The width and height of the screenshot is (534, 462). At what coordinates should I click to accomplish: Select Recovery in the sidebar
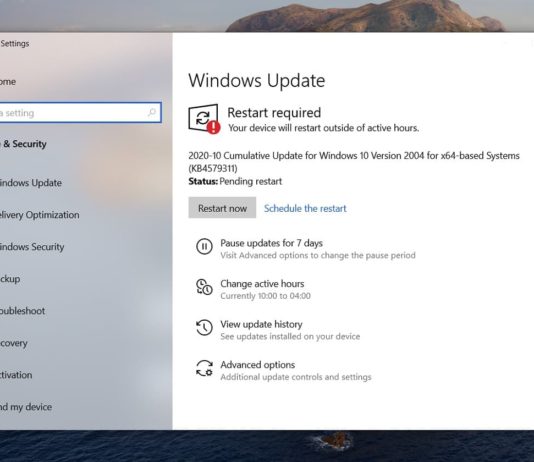coord(14,343)
